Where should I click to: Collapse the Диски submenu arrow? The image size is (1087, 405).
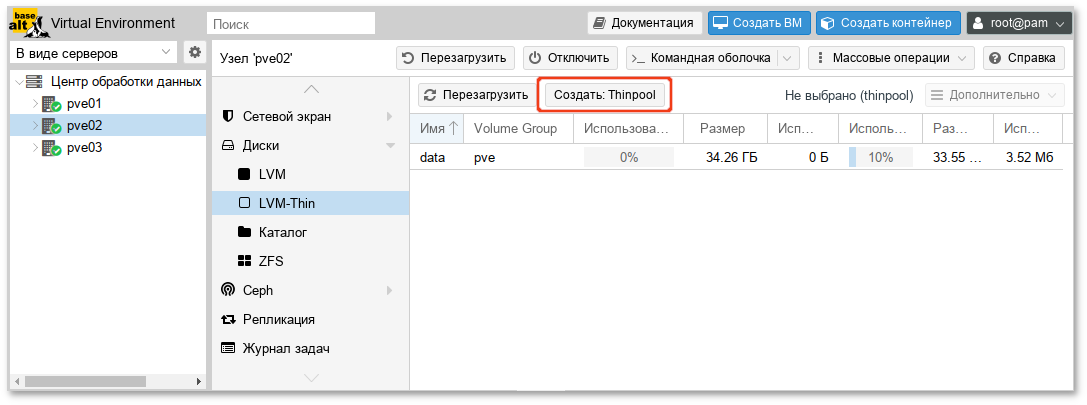coord(390,146)
